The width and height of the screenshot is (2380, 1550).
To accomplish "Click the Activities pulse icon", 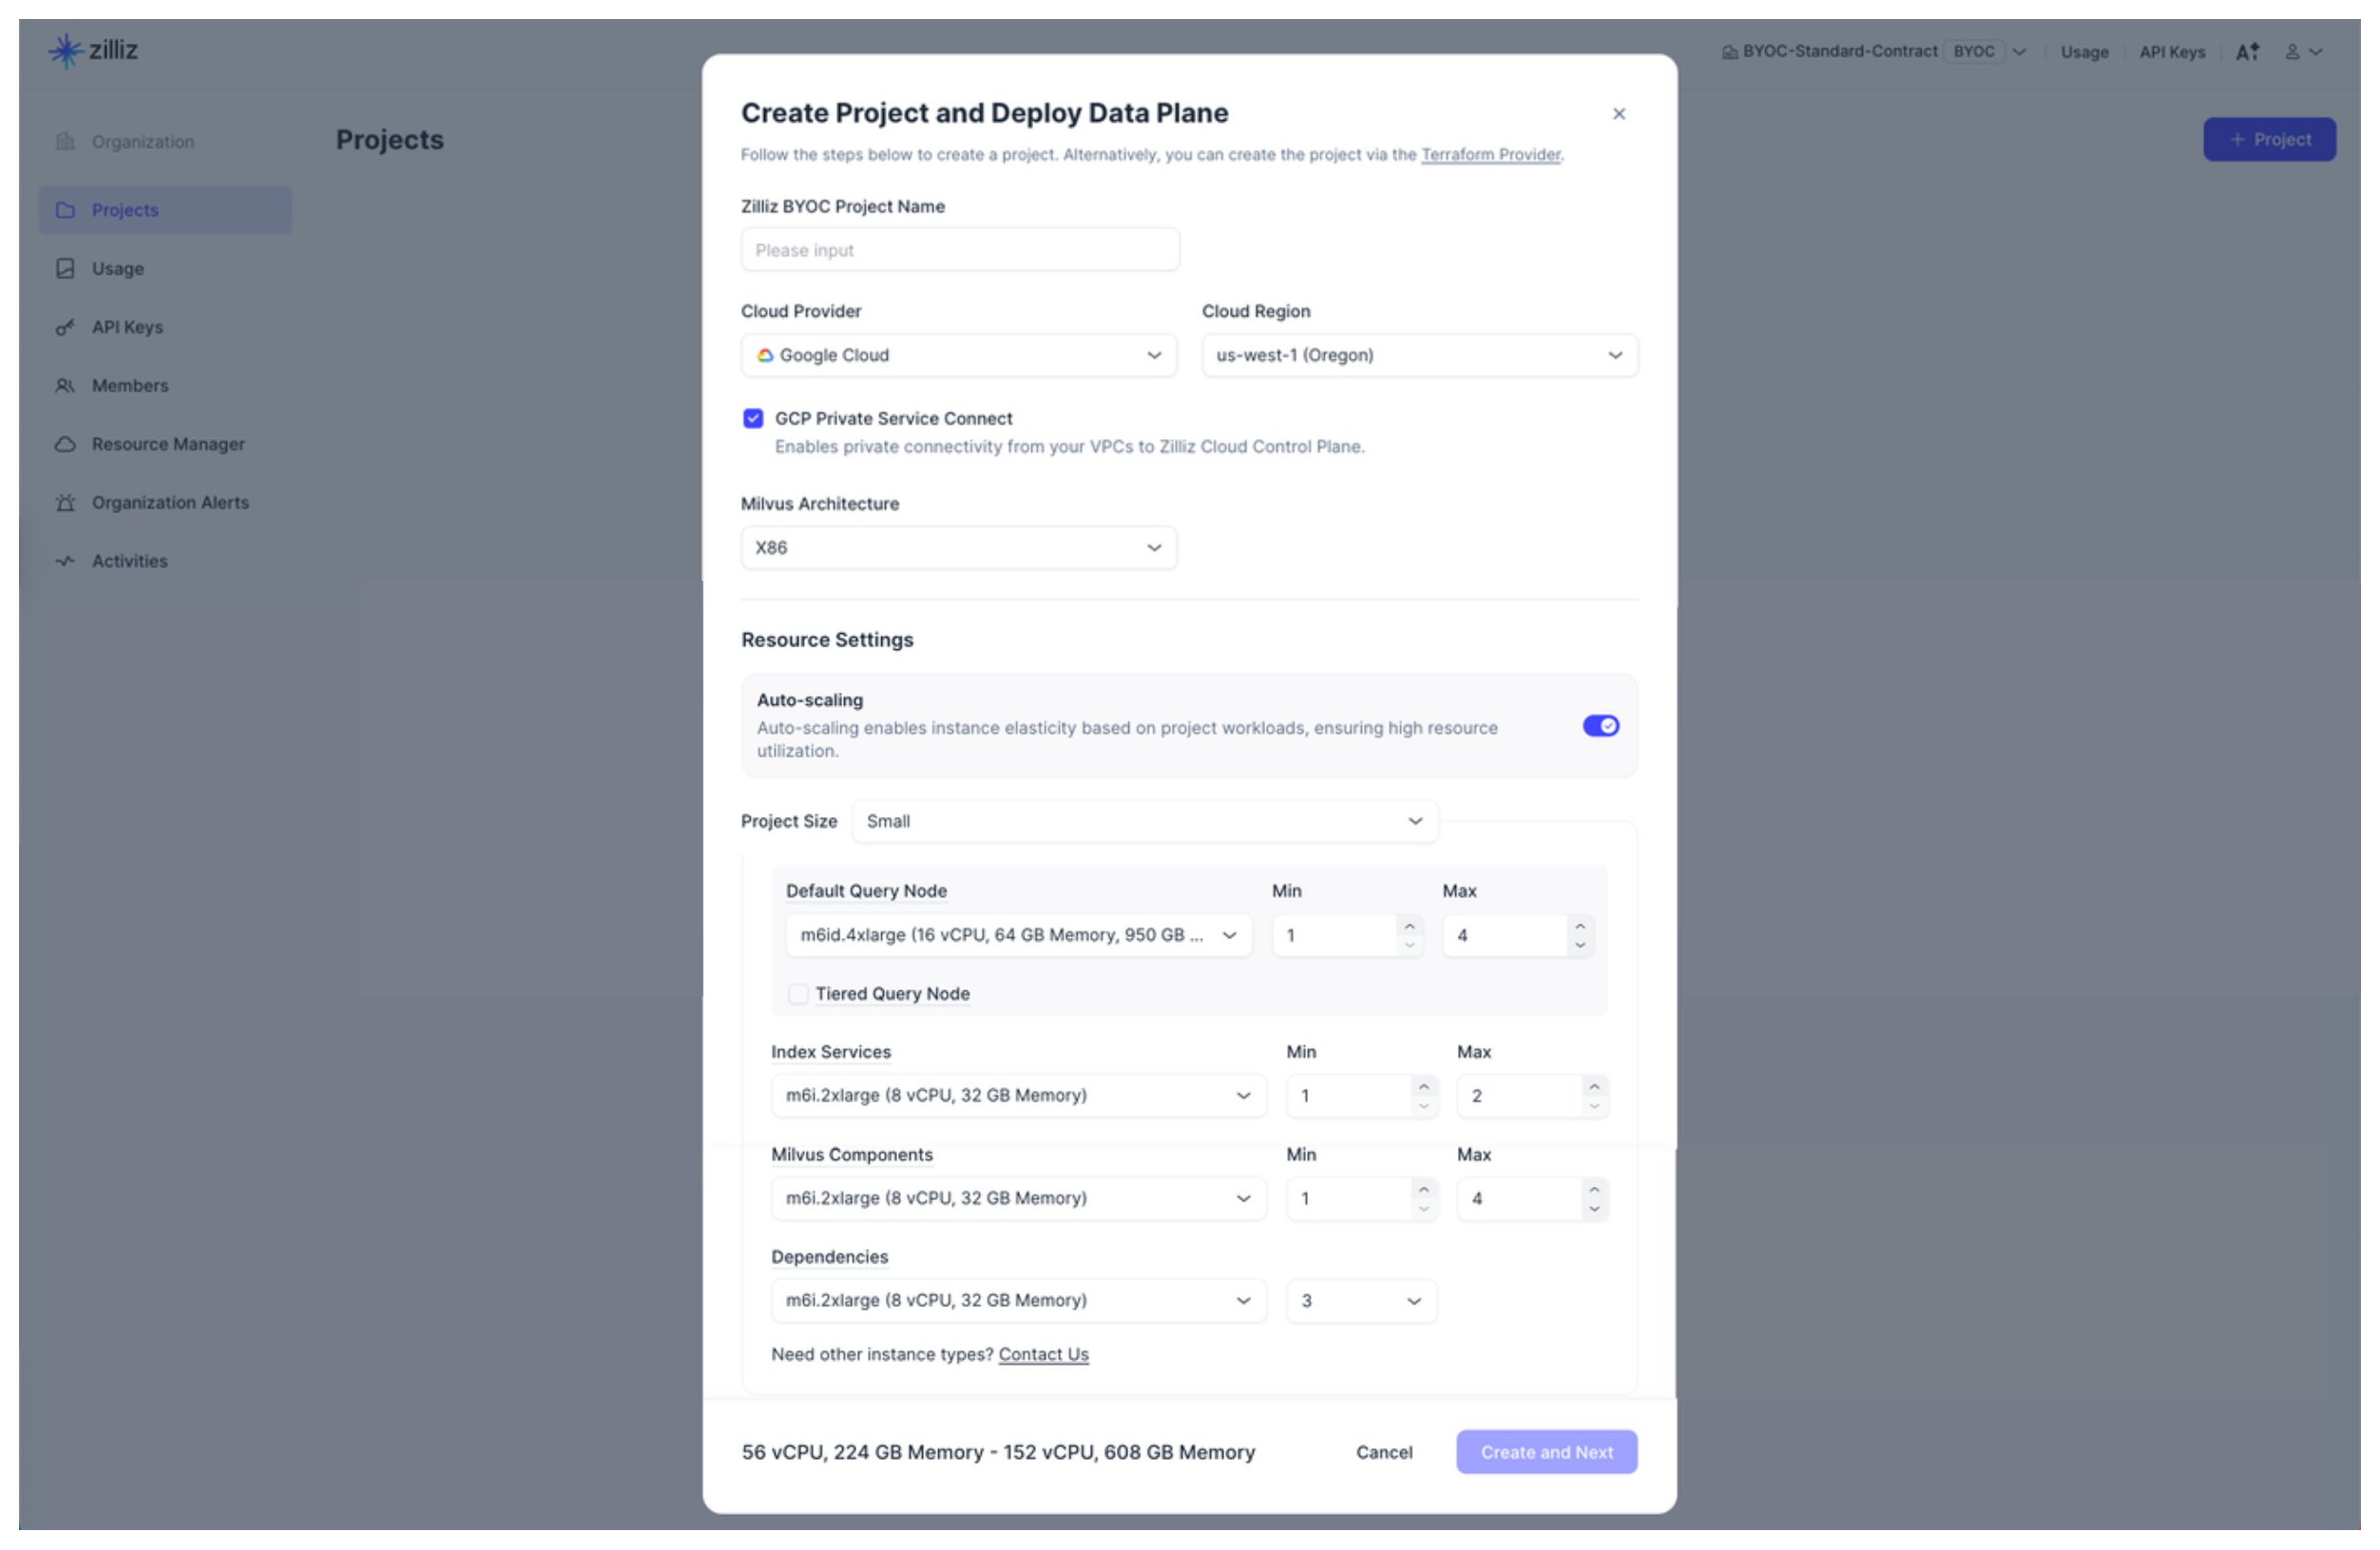I will point(65,561).
